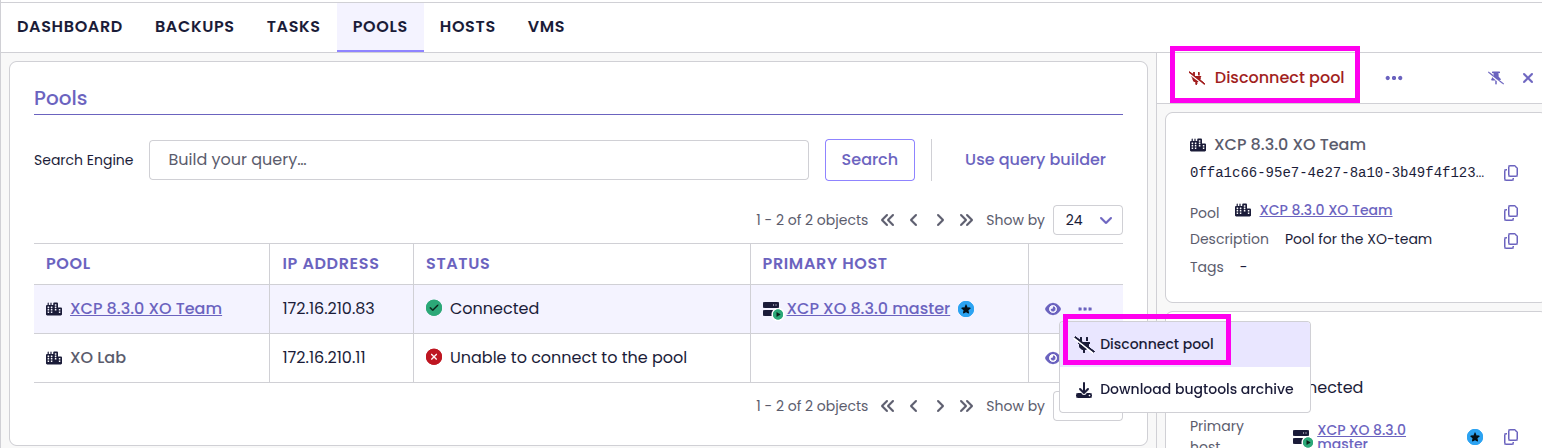1542x448 pixels.
Task: Go to the TASKS tab
Action: pyautogui.click(x=293, y=27)
